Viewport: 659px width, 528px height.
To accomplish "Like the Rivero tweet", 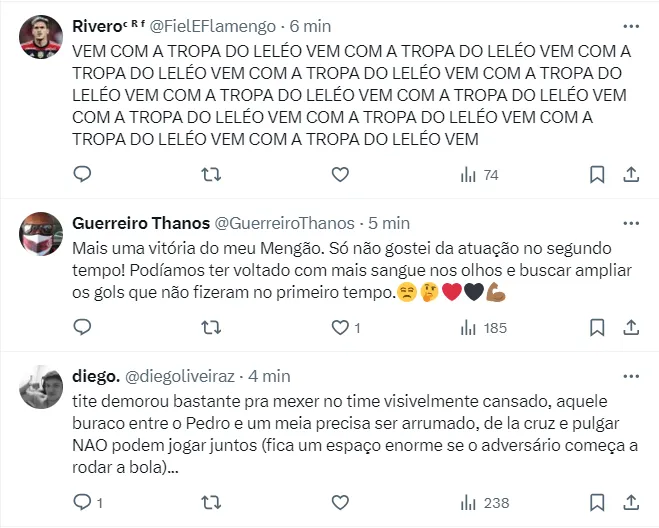I will (340, 175).
